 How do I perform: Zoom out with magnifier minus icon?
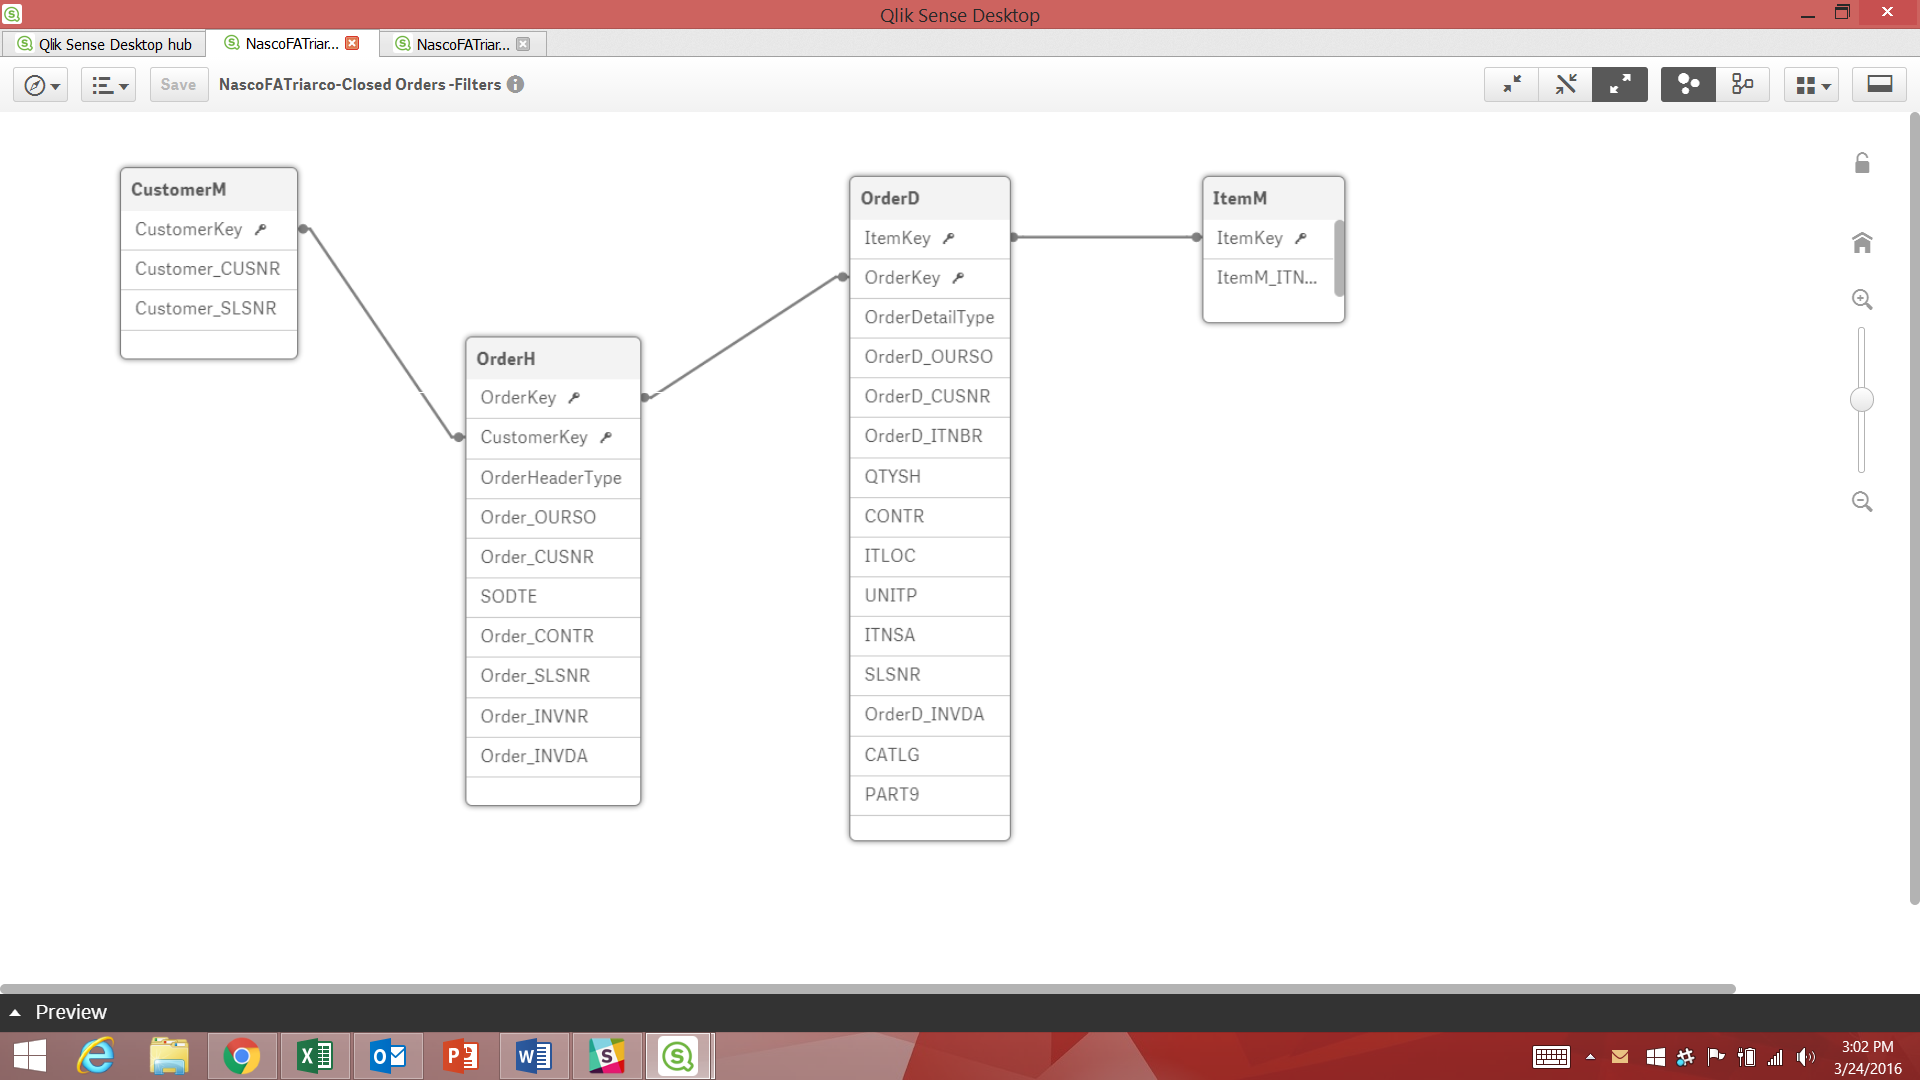[x=1861, y=501]
